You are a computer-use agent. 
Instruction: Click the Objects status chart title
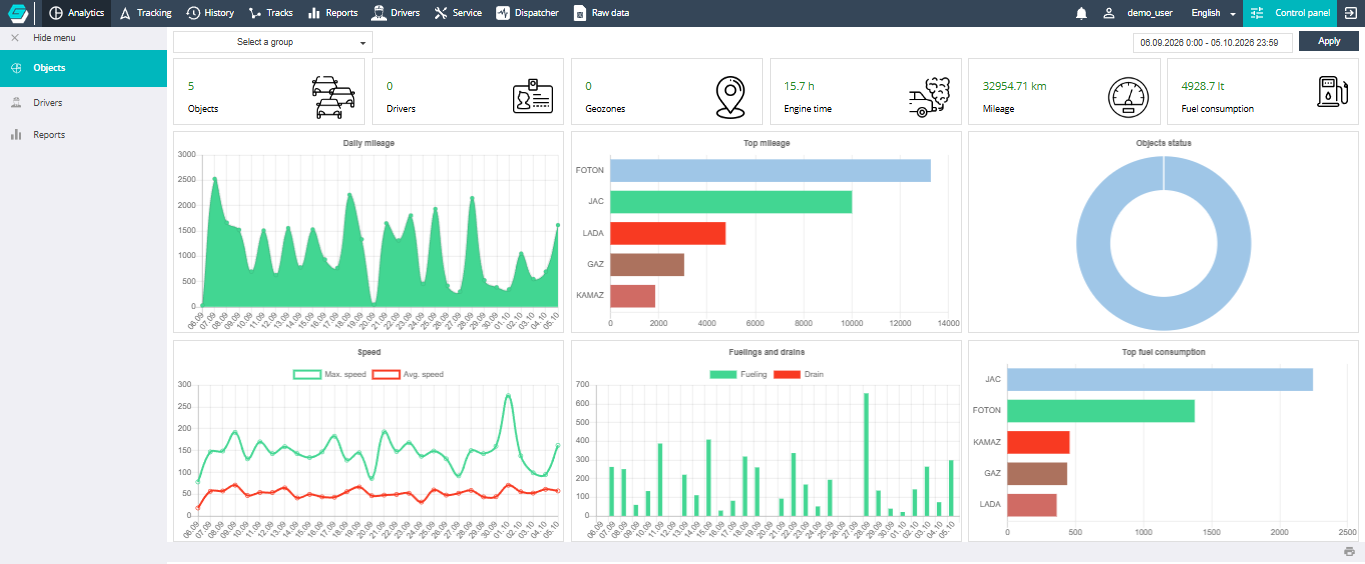pyautogui.click(x=1163, y=143)
